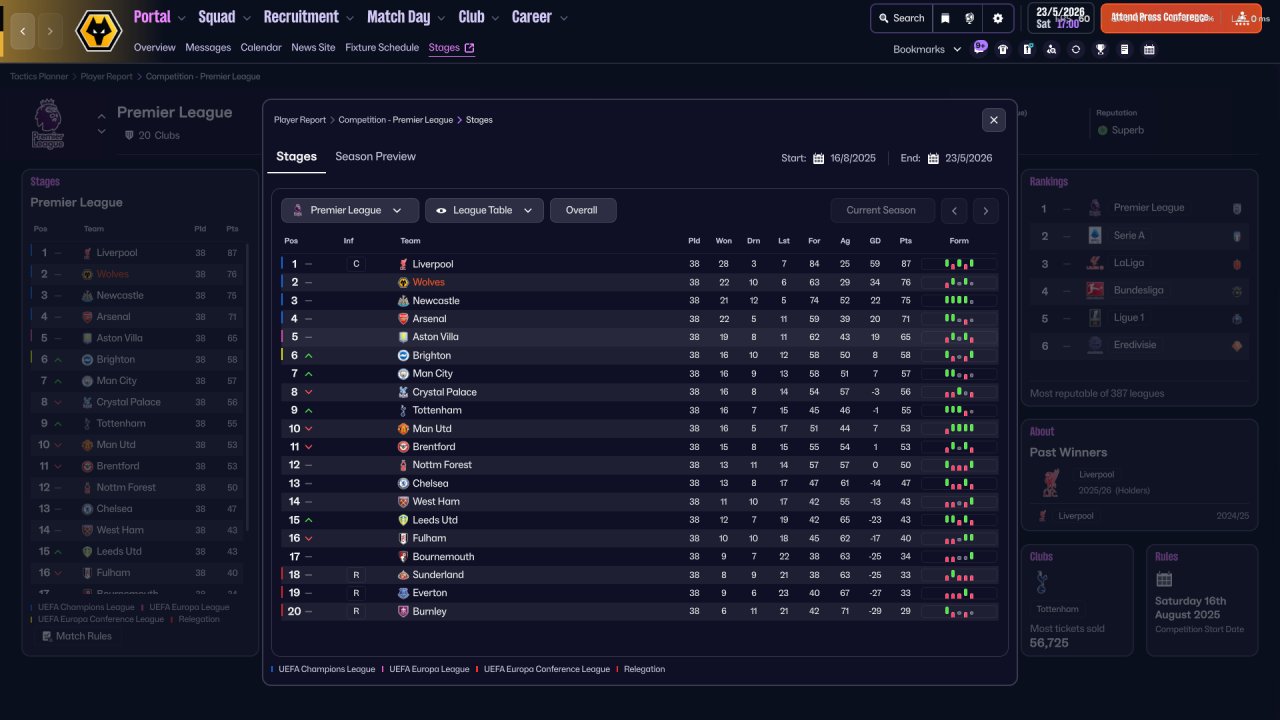The image size is (1280, 720).
Task: Click the pop-out icon next to Stages tab
Action: click(x=470, y=47)
